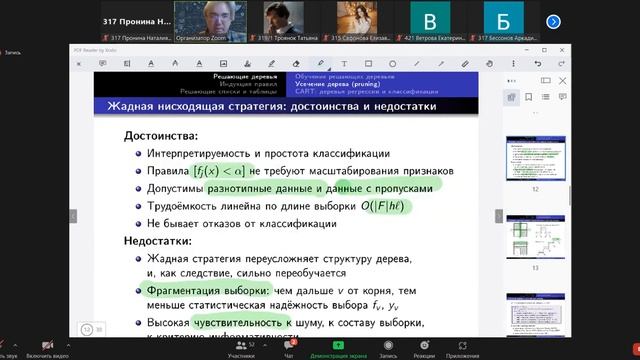Image resolution: width=640 pixels, height=360 pixels.
Task: Select the free text T tool
Action: point(344,64)
